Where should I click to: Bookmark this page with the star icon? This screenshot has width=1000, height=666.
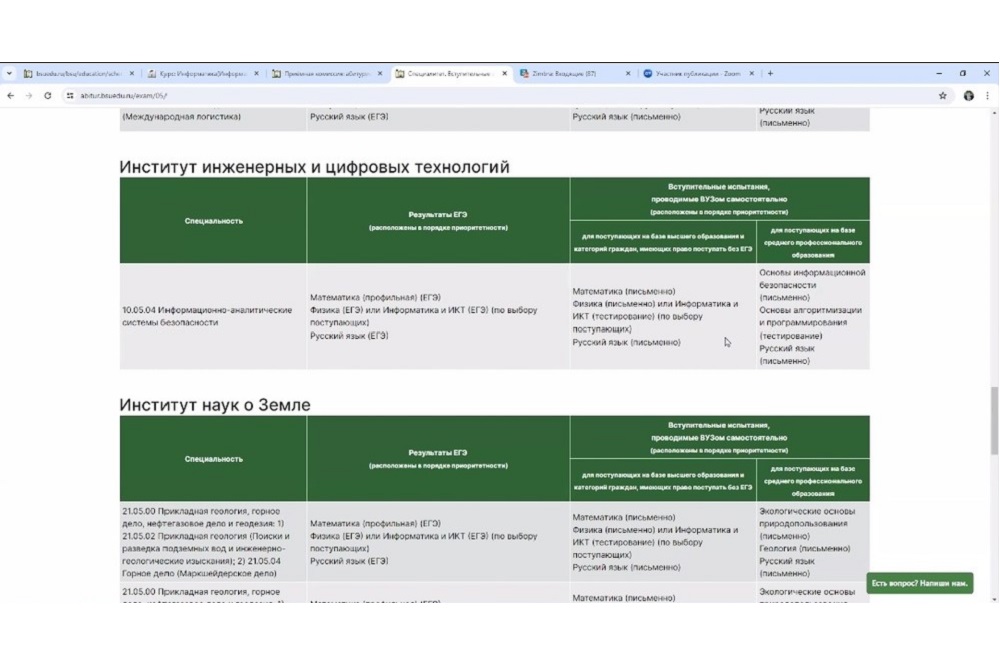[x=943, y=96]
